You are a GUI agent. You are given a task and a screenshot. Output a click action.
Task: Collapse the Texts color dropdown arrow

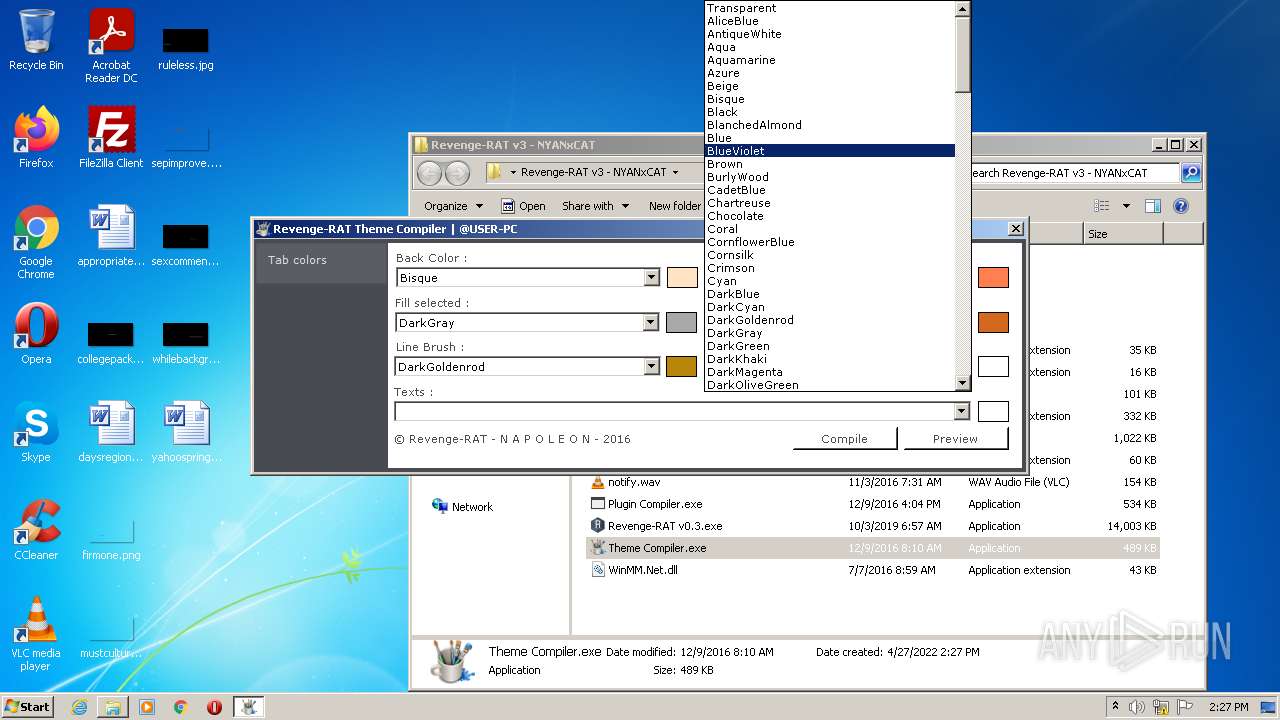point(961,411)
